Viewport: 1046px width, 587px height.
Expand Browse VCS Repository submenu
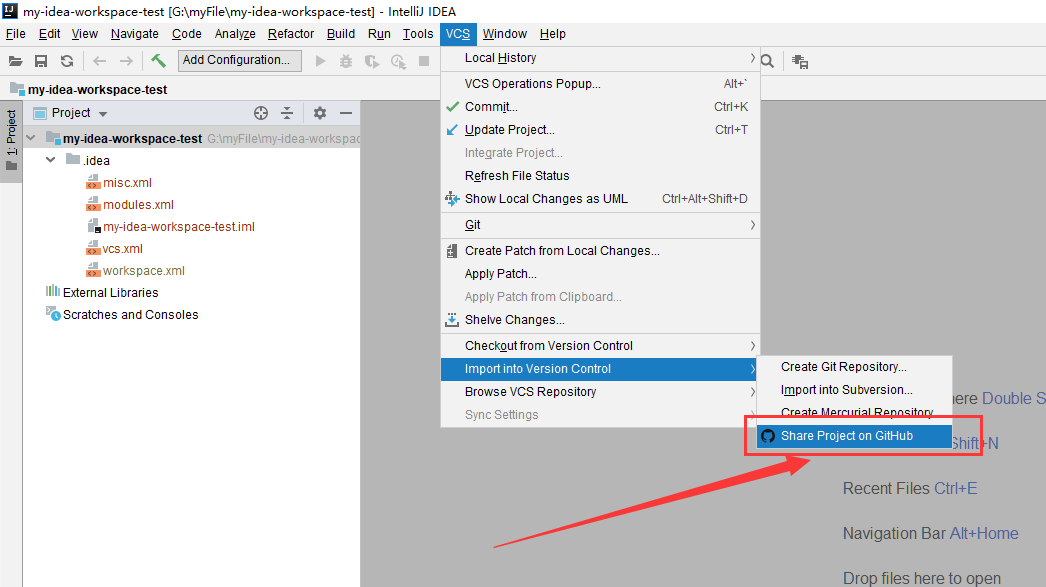(x=600, y=392)
